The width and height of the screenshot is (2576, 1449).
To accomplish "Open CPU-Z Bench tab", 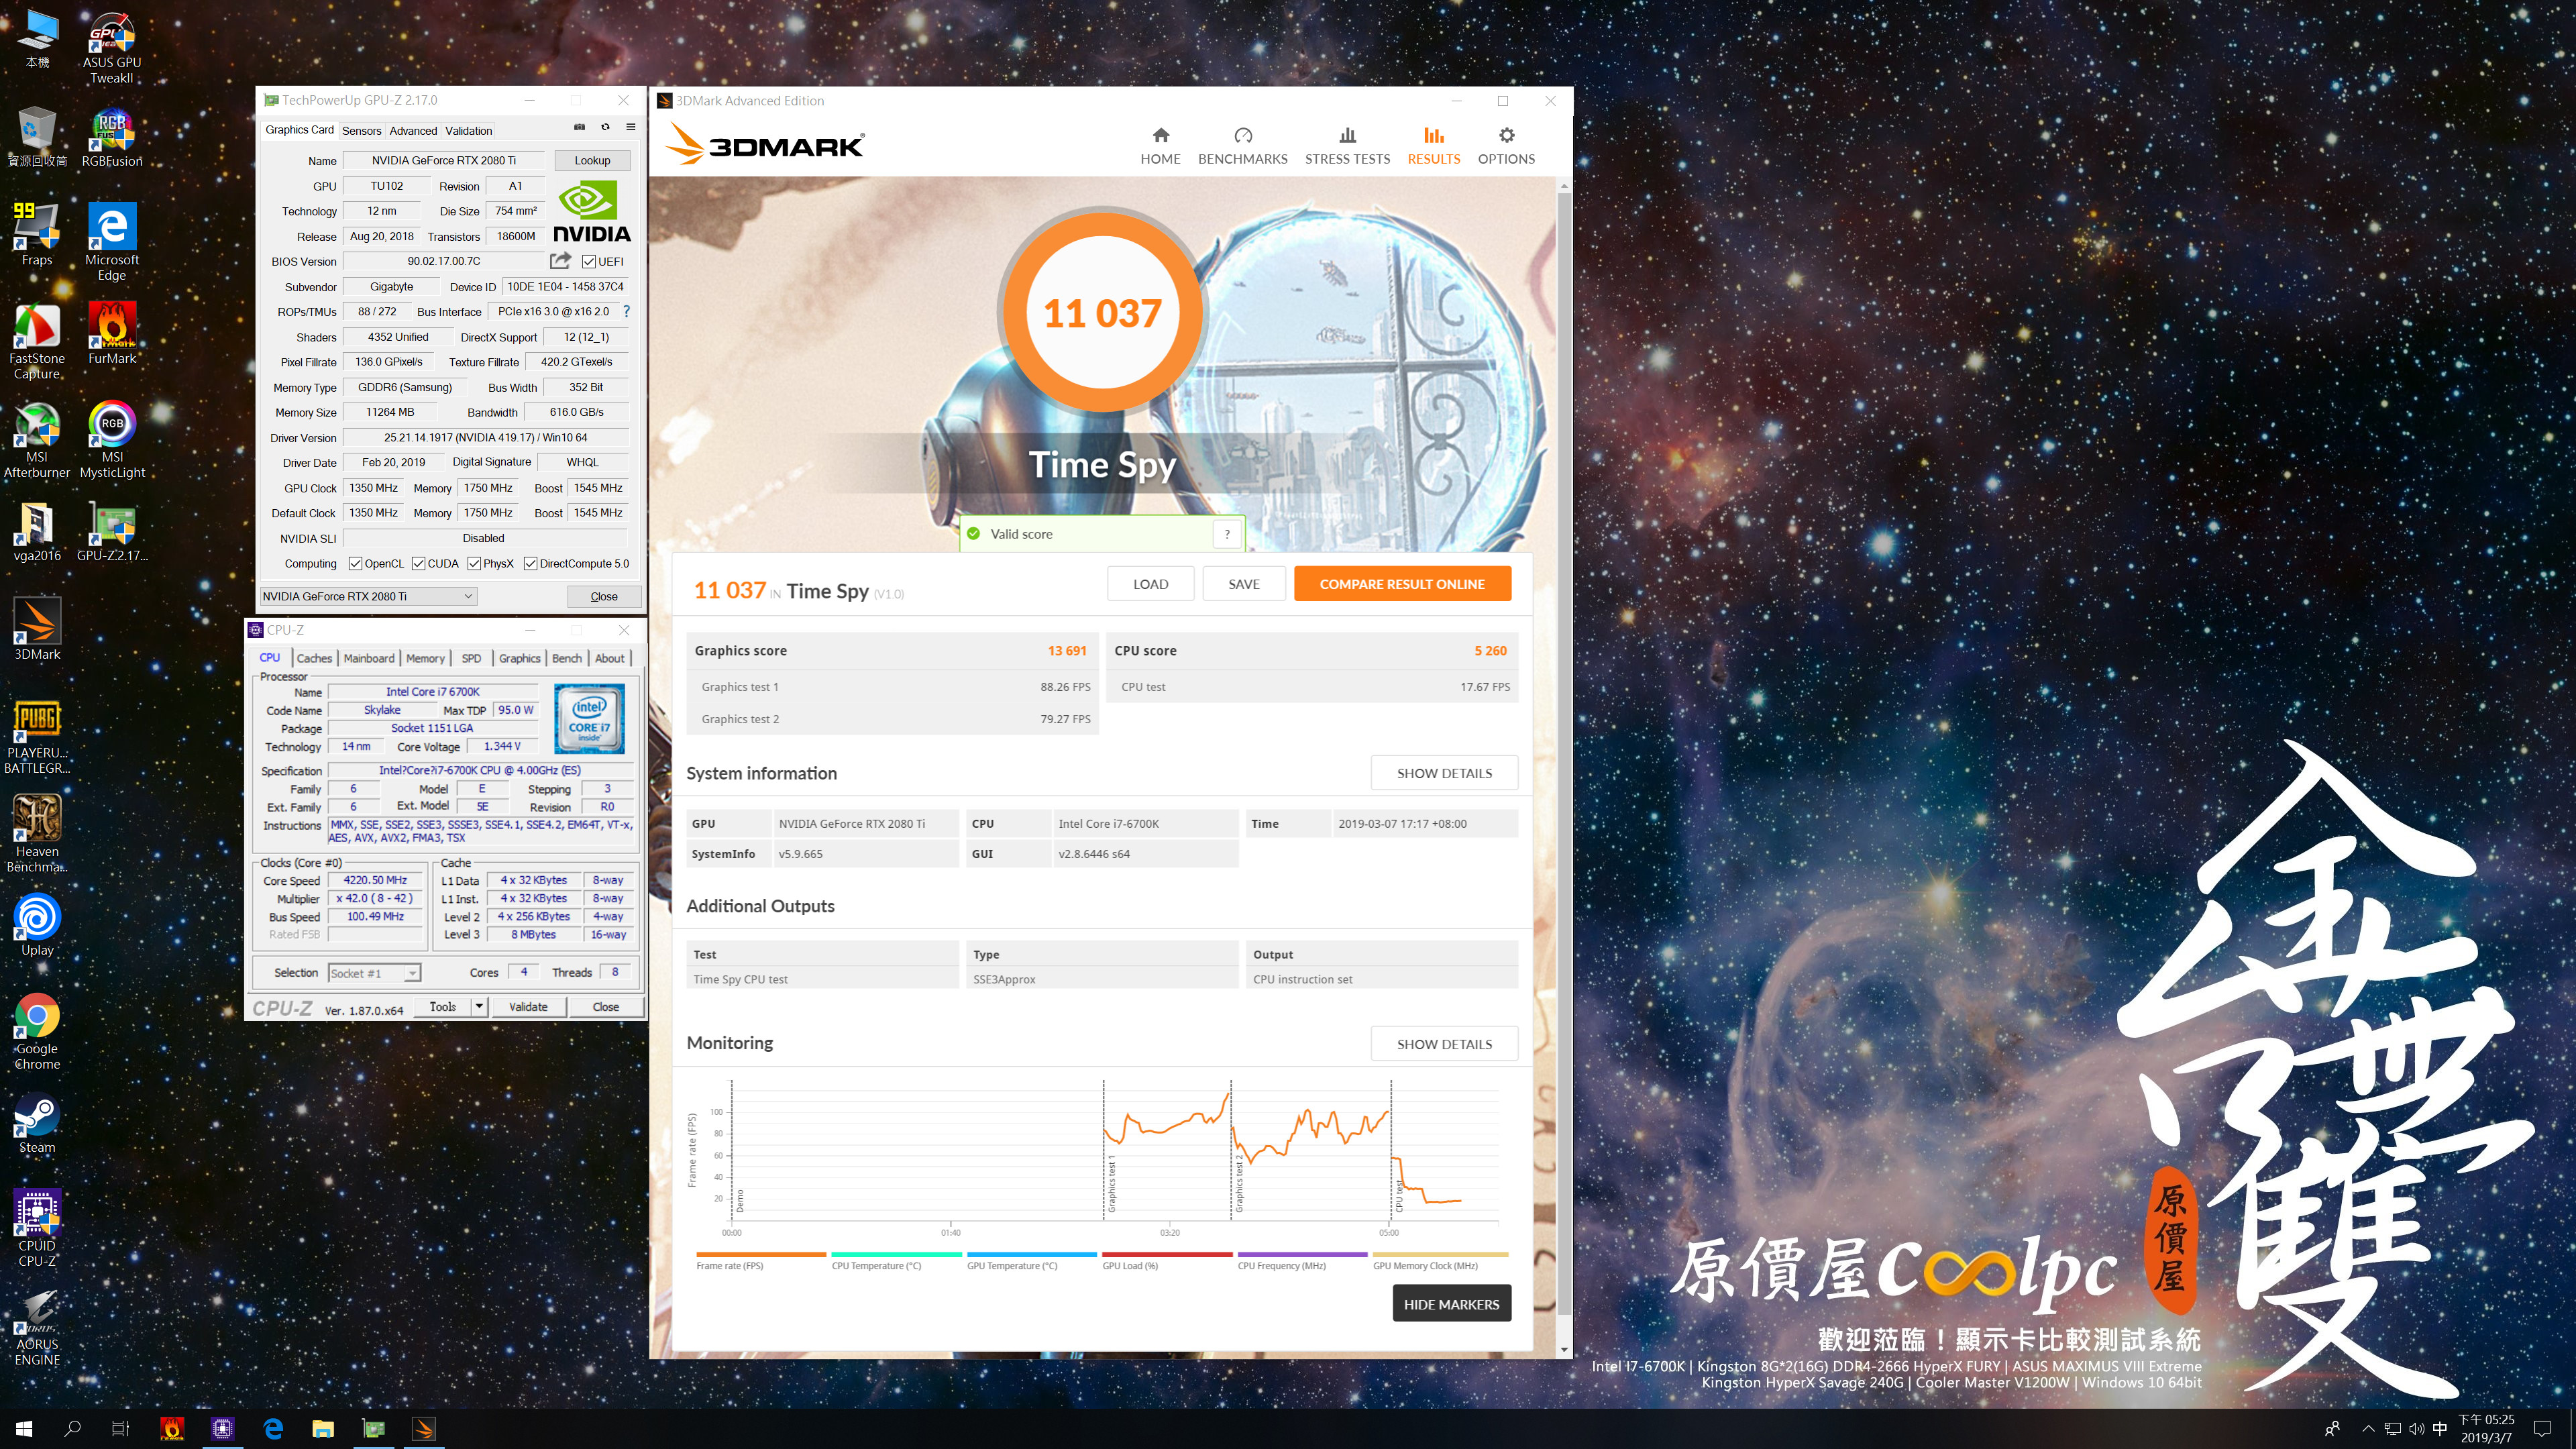I will [x=567, y=658].
